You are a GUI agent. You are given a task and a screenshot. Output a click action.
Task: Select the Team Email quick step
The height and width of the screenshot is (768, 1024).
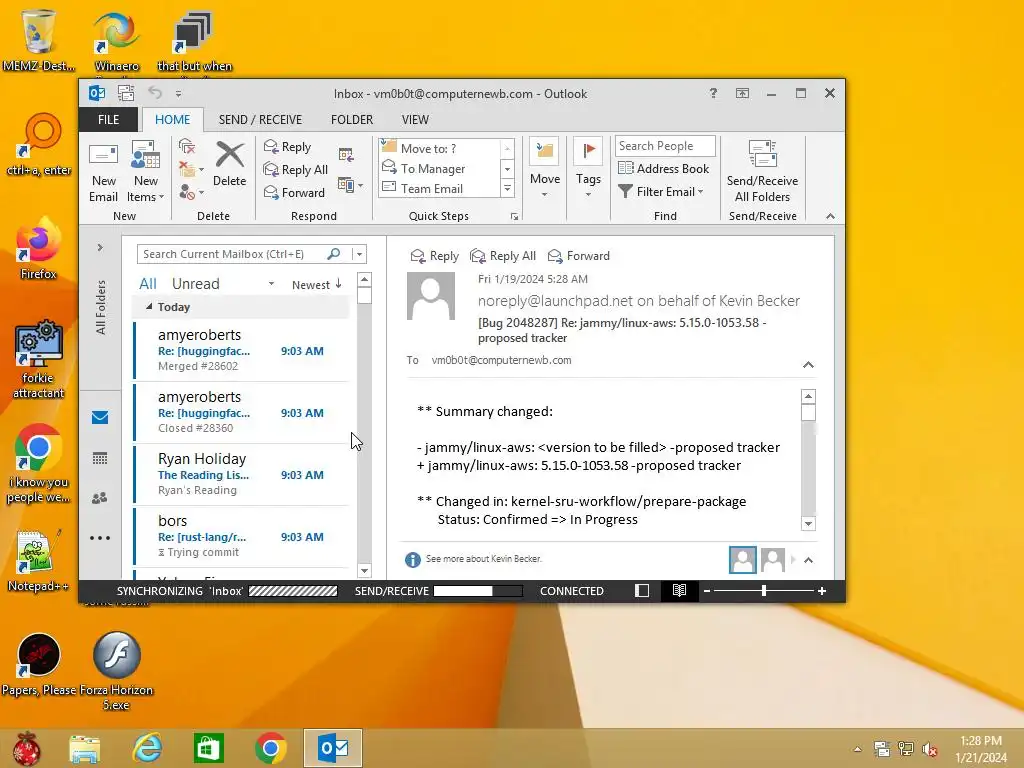tap(440, 189)
